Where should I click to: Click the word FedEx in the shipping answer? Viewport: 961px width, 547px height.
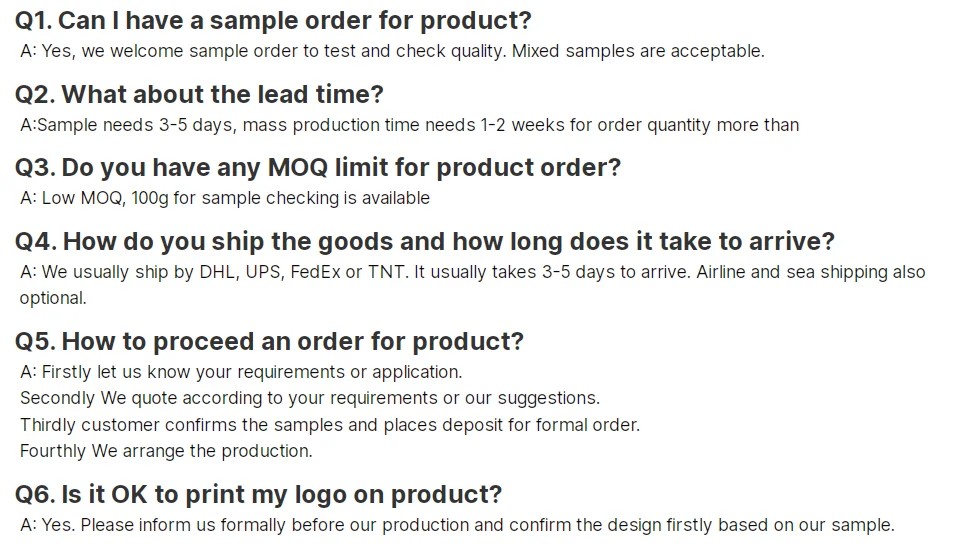pos(315,272)
